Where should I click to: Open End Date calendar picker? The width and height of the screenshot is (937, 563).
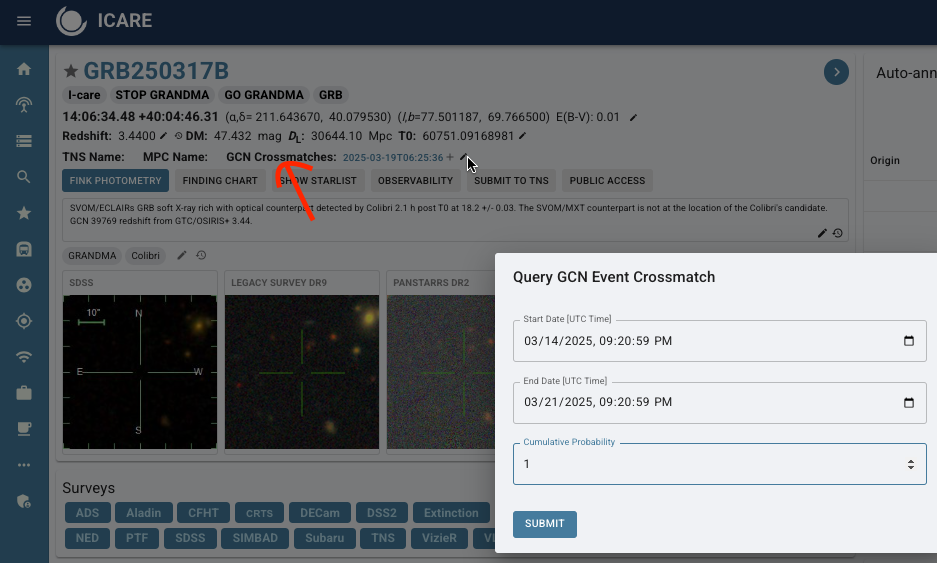[x=908, y=403]
